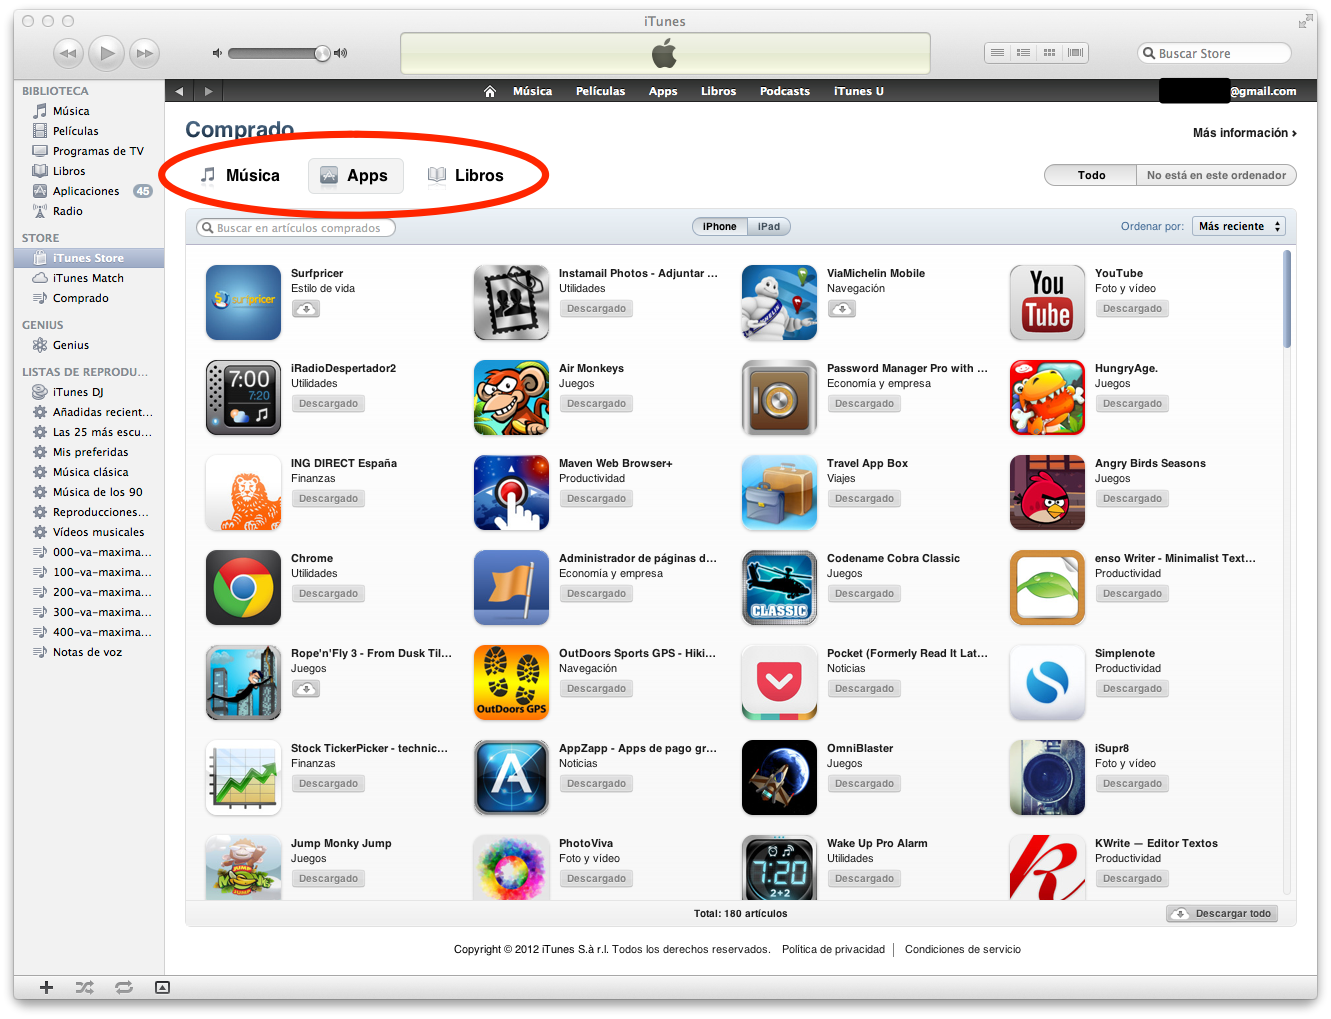This screenshot has width=1331, height=1019.
Task: Switch filter to iPad apps
Action: [x=769, y=226]
